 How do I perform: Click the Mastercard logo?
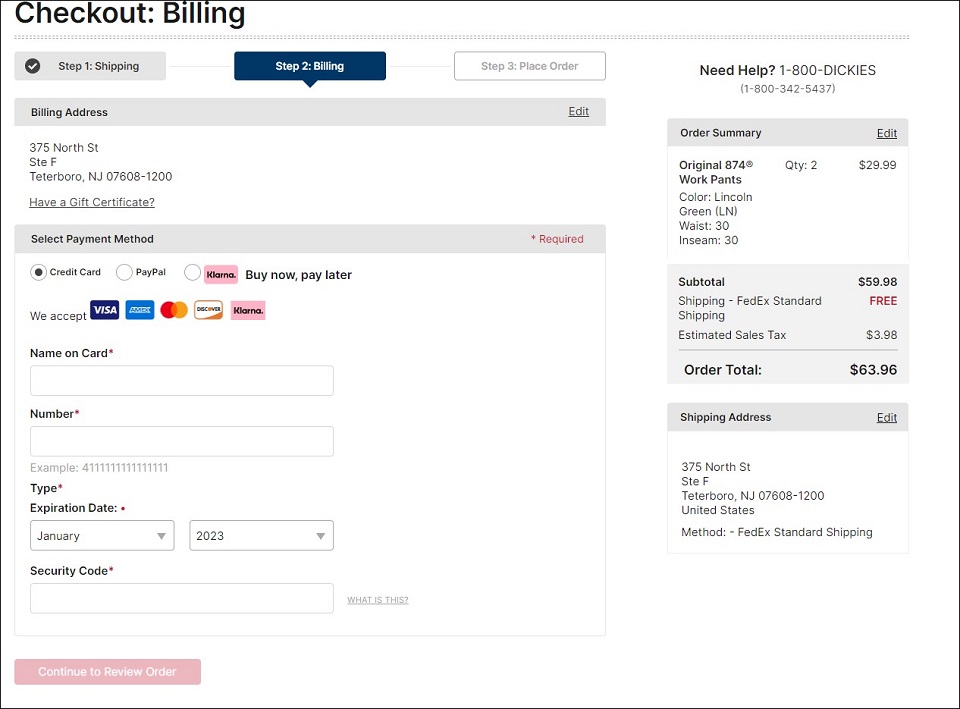(174, 310)
